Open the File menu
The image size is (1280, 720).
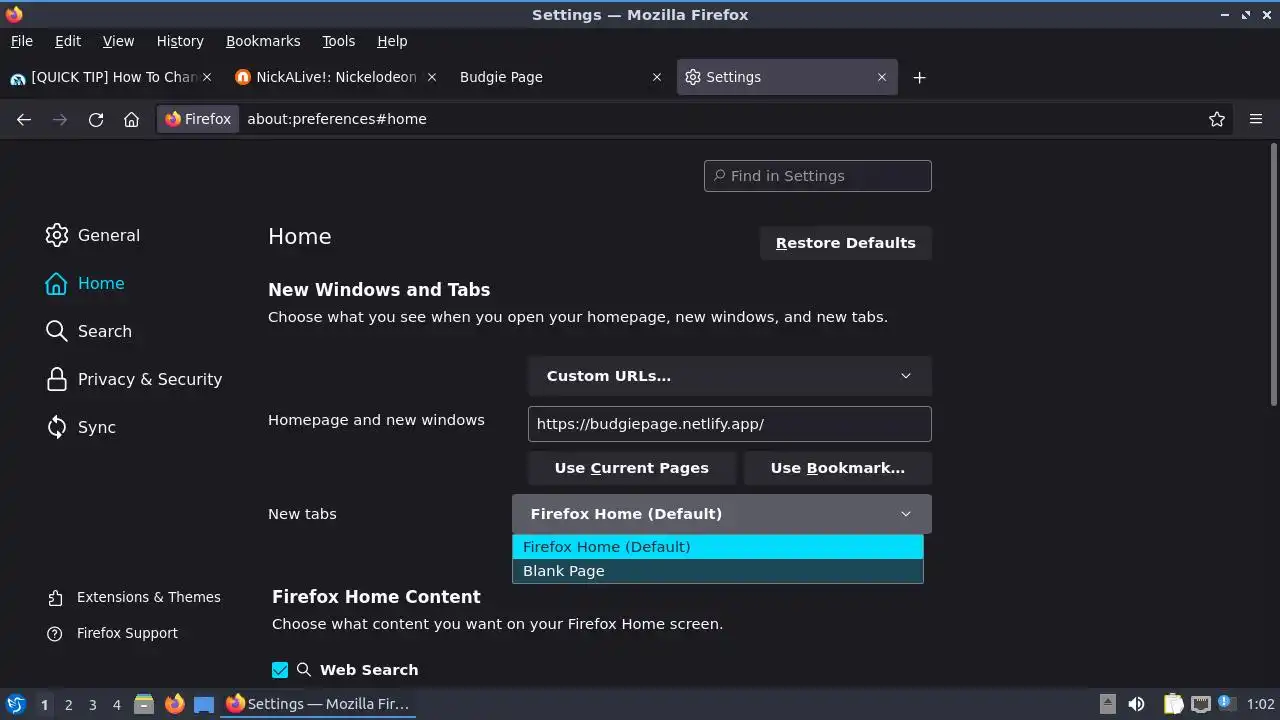pyautogui.click(x=22, y=41)
